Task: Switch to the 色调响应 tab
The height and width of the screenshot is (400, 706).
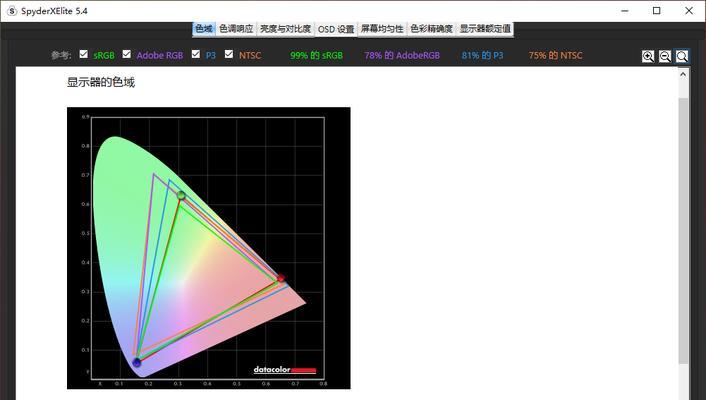Action: pyautogui.click(x=236, y=29)
